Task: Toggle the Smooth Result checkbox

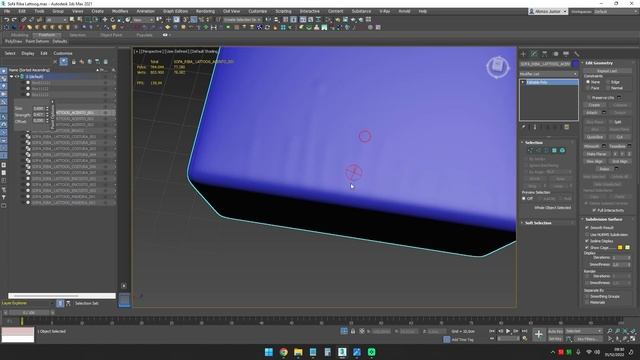Action: click(587, 228)
